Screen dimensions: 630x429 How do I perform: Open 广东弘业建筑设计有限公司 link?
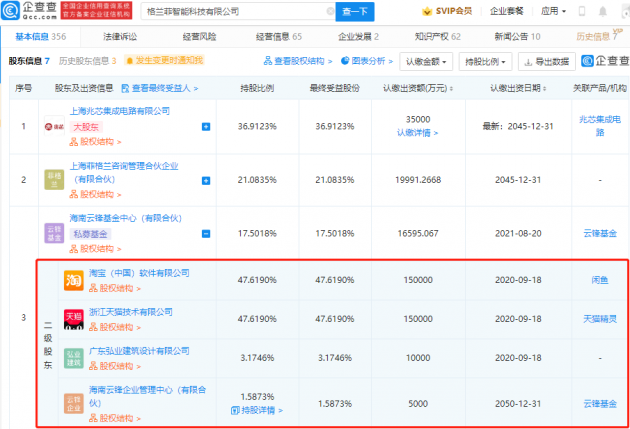coord(139,351)
